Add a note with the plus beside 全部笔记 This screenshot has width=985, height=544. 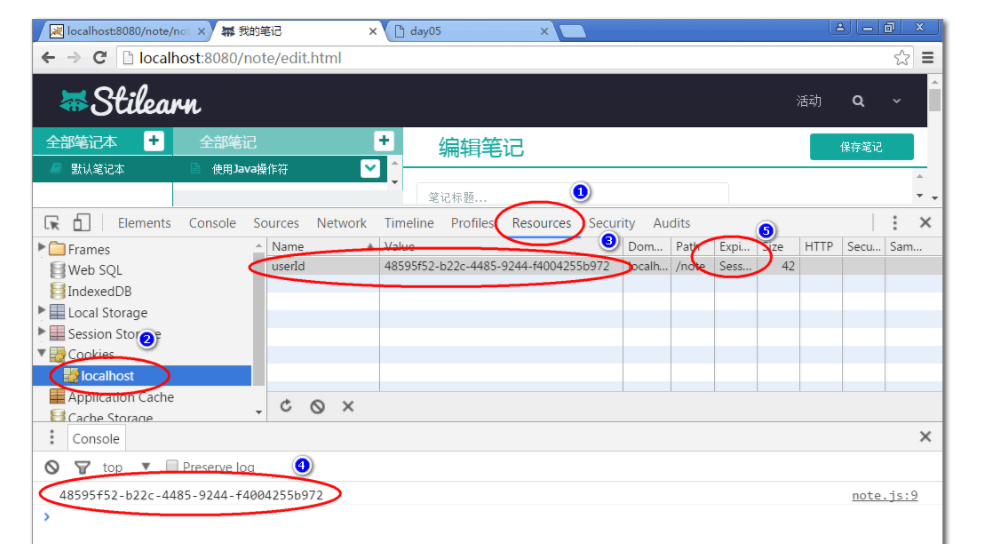point(383,141)
